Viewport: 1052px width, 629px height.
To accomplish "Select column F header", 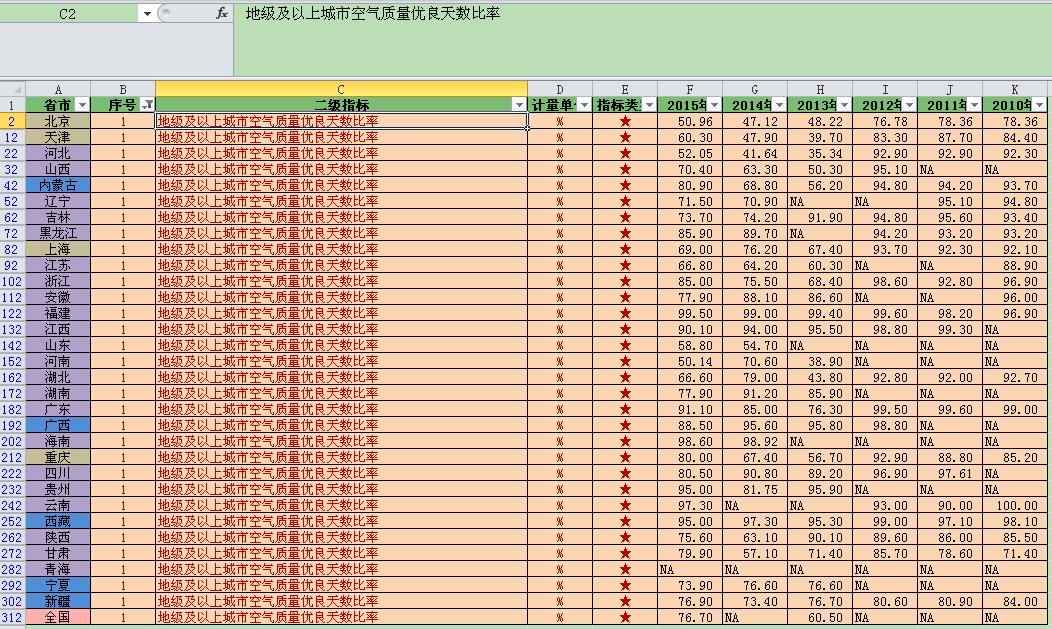I will 690,89.
